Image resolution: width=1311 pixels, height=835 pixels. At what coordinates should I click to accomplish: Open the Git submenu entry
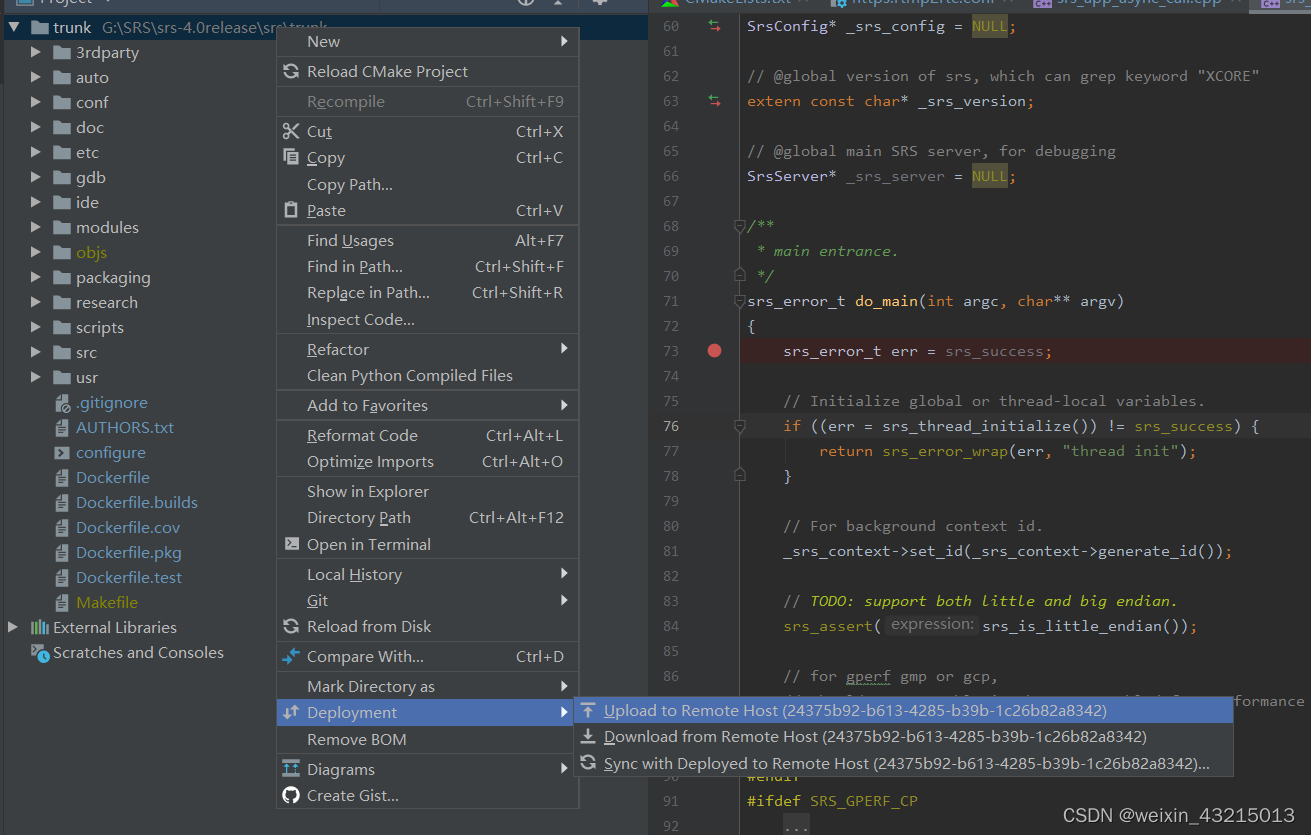(x=428, y=600)
